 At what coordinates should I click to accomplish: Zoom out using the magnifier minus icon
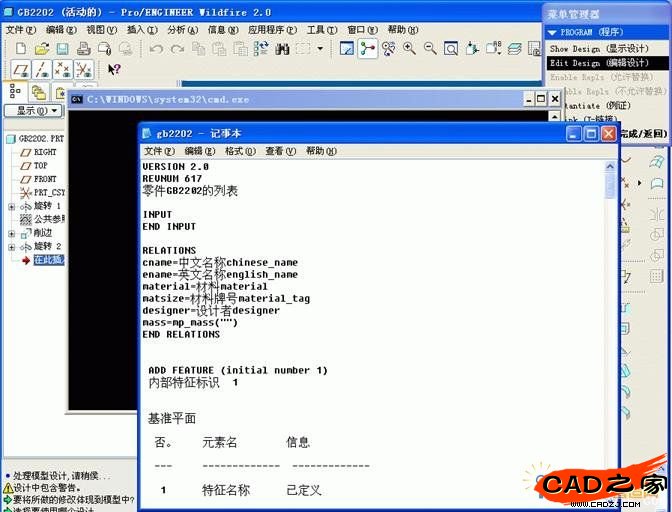430,48
